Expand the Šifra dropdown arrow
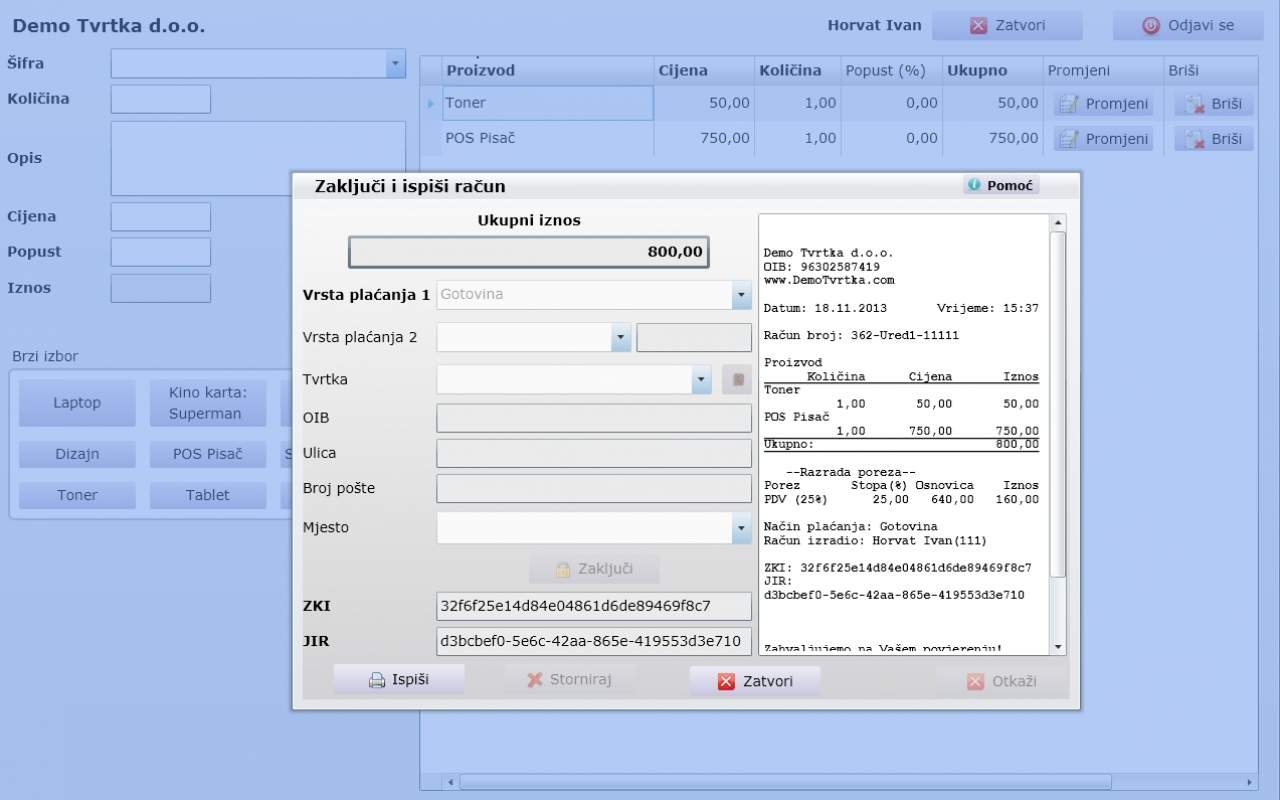This screenshot has width=1280, height=800. [395, 64]
